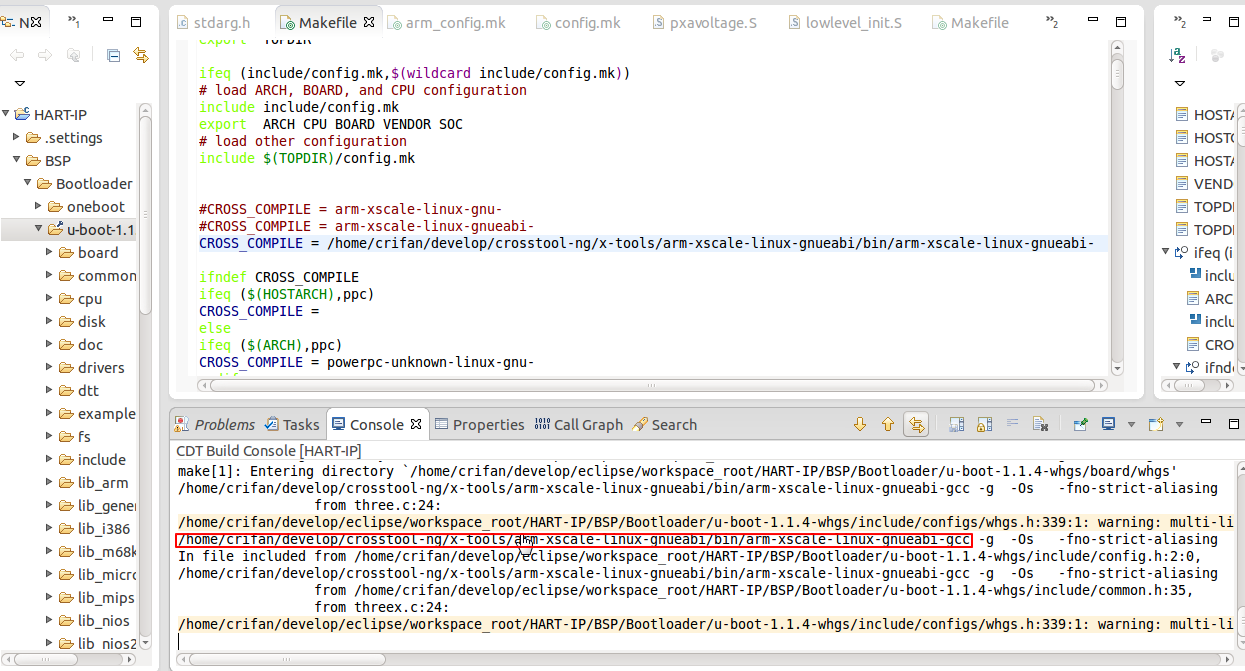Toggle Link with Editor in navigator
Viewport: 1245px width, 671px height.
(141, 56)
